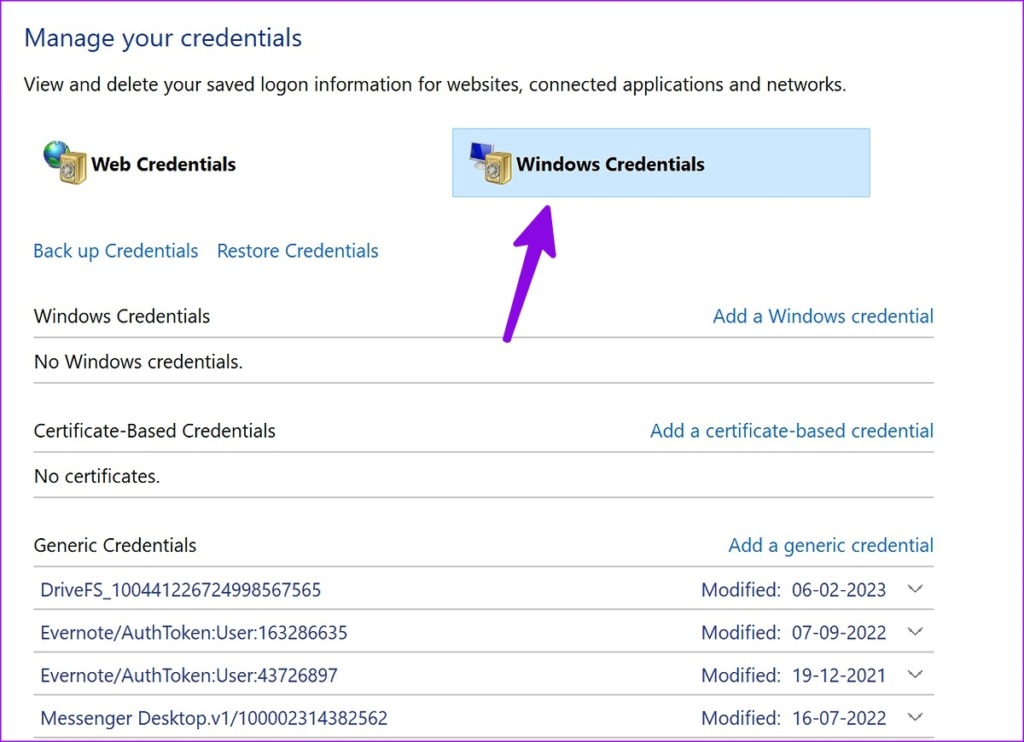Click Add a Windows credential

823,316
